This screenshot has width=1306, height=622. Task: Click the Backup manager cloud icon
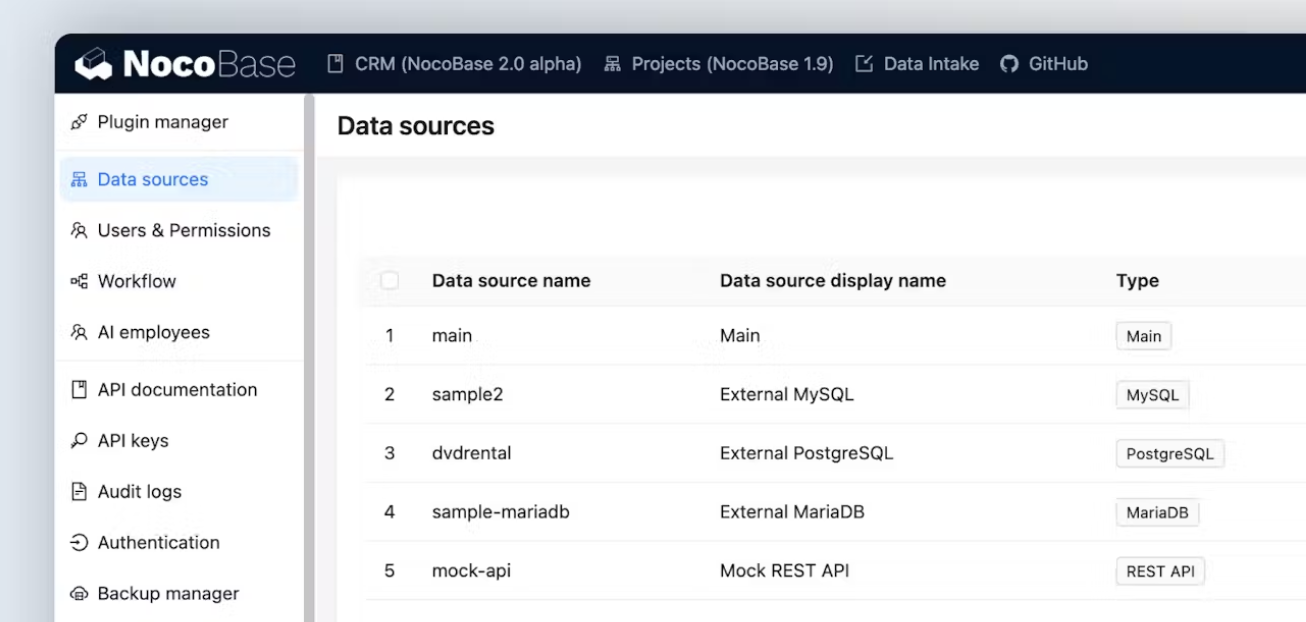[79, 594]
